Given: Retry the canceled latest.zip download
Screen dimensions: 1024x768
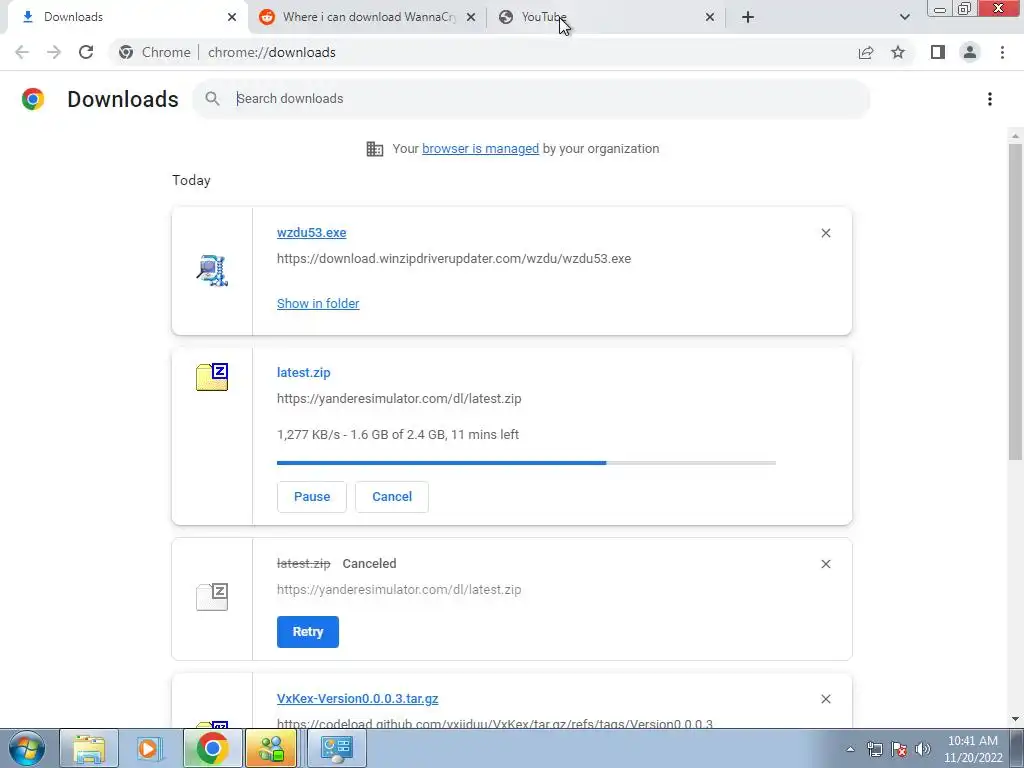Looking at the screenshot, I should (x=308, y=632).
